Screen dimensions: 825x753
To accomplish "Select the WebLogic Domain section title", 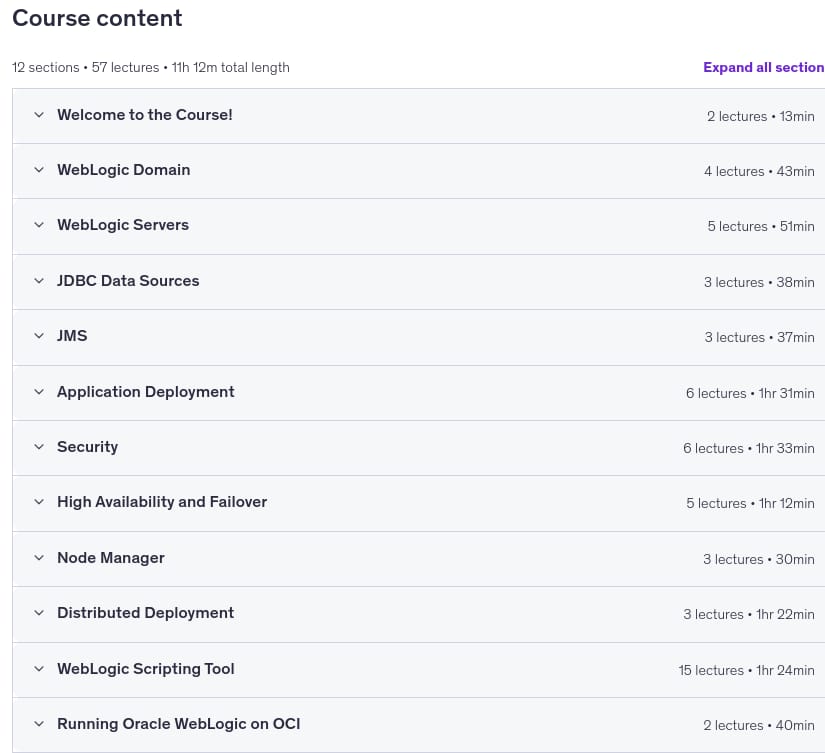I will (x=124, y=169).
